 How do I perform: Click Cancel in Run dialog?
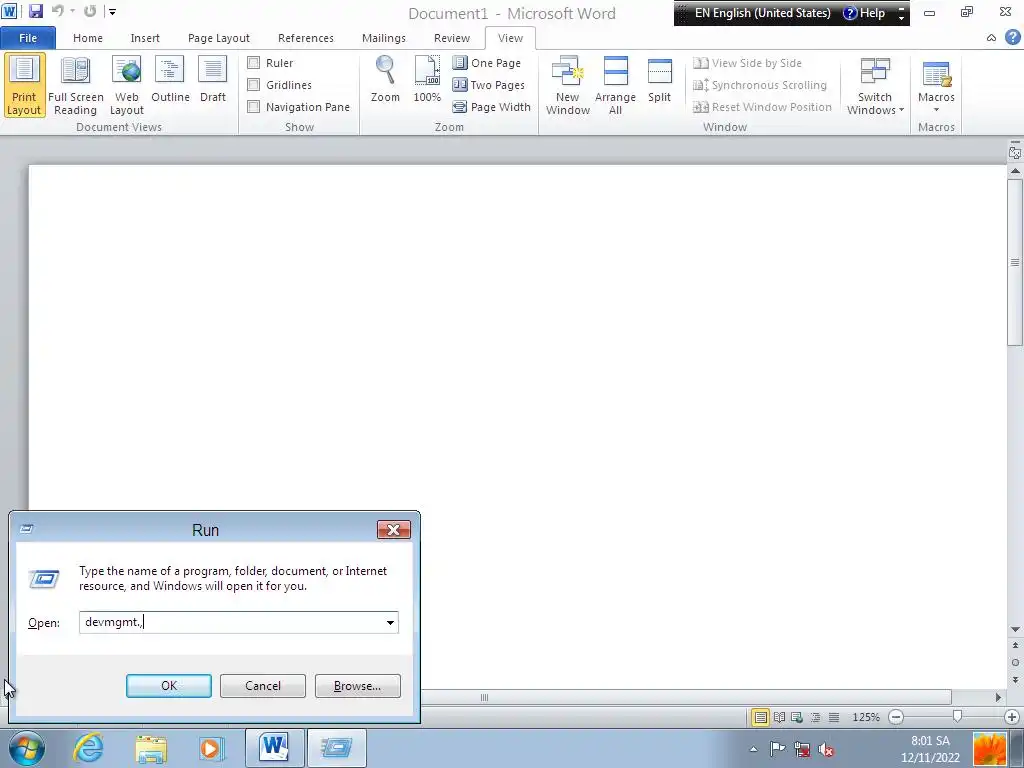tap(263, 686)
